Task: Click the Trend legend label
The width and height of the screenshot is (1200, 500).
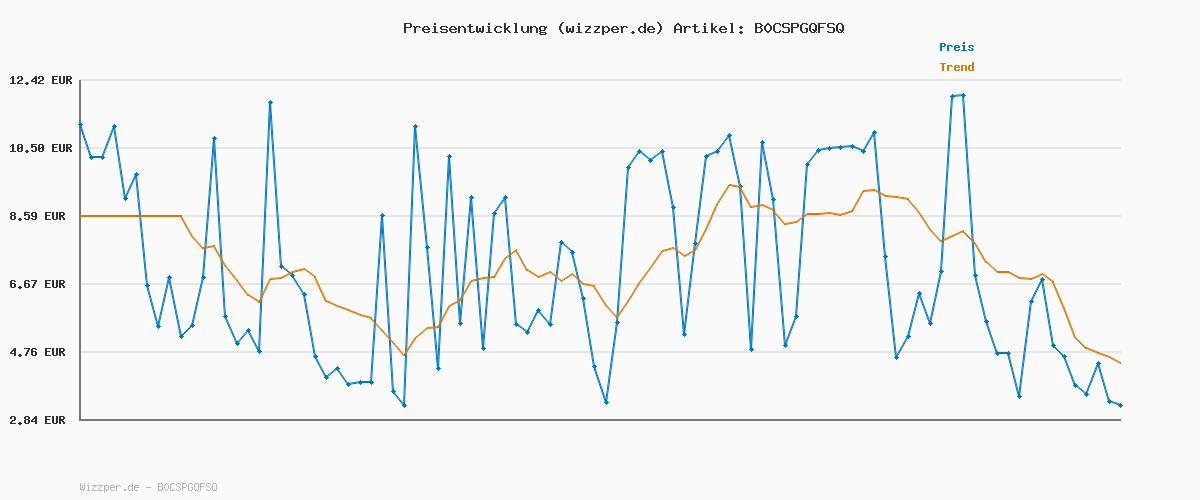Action: click(x=956, y=67)
